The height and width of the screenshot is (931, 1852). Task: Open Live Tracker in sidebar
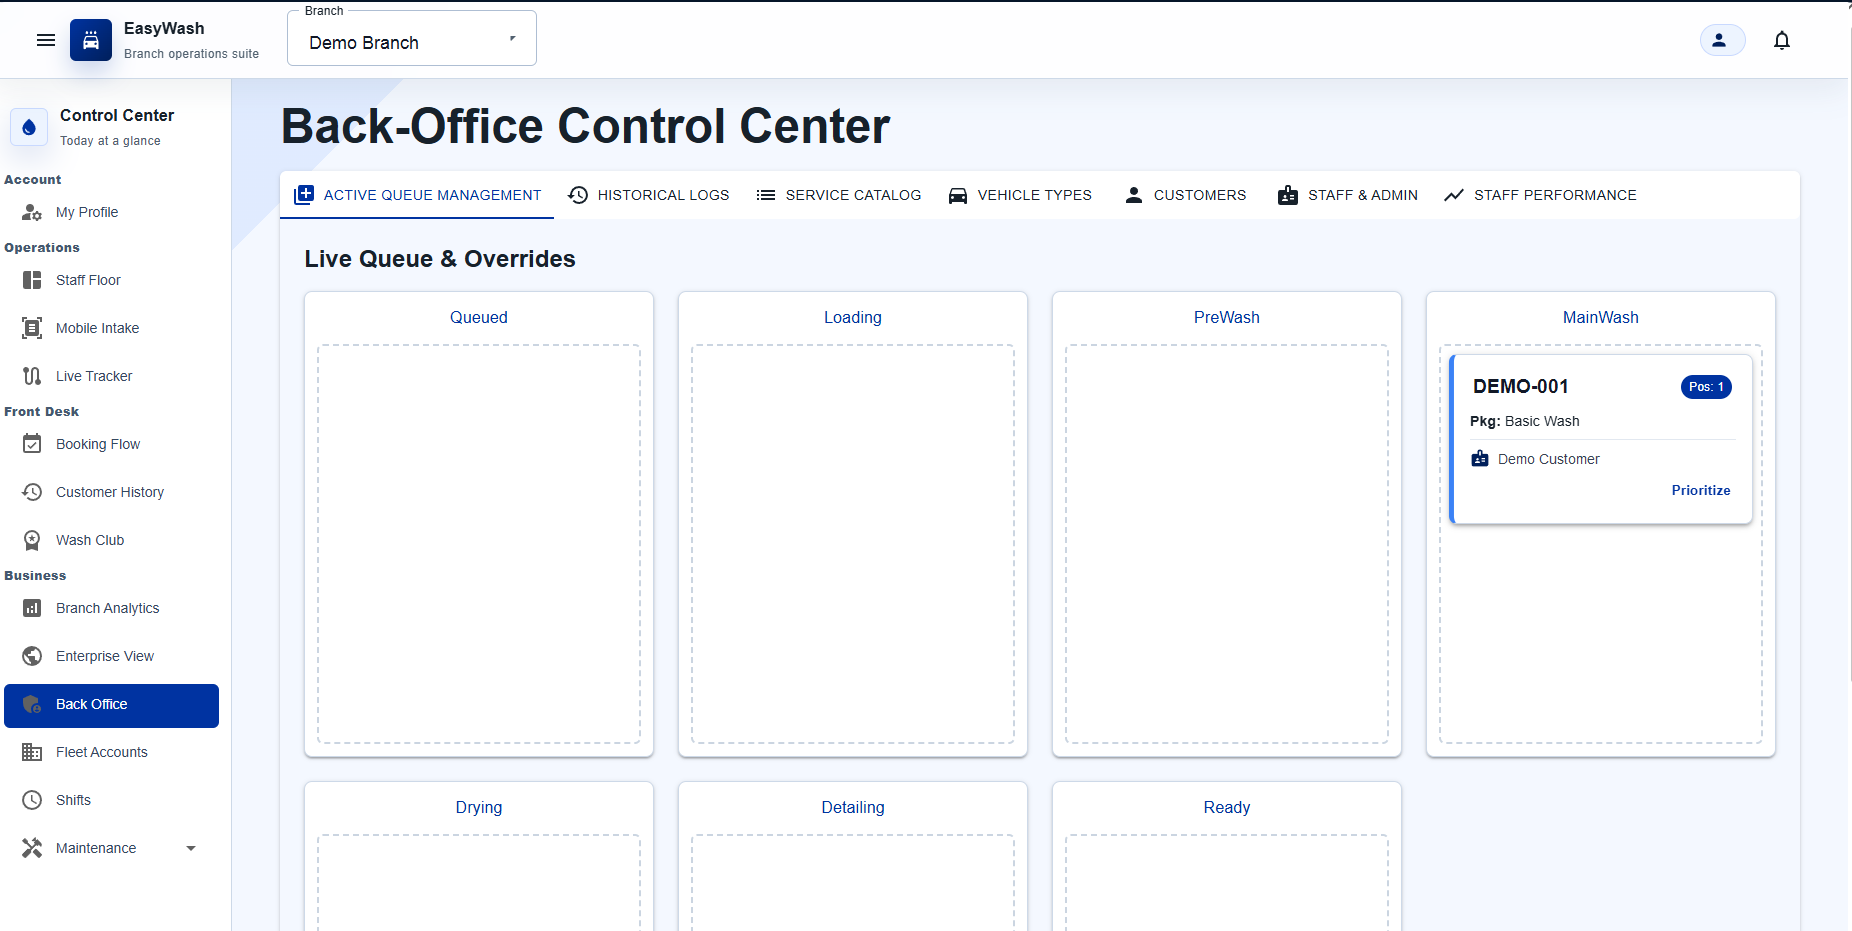tap(111, 376)
